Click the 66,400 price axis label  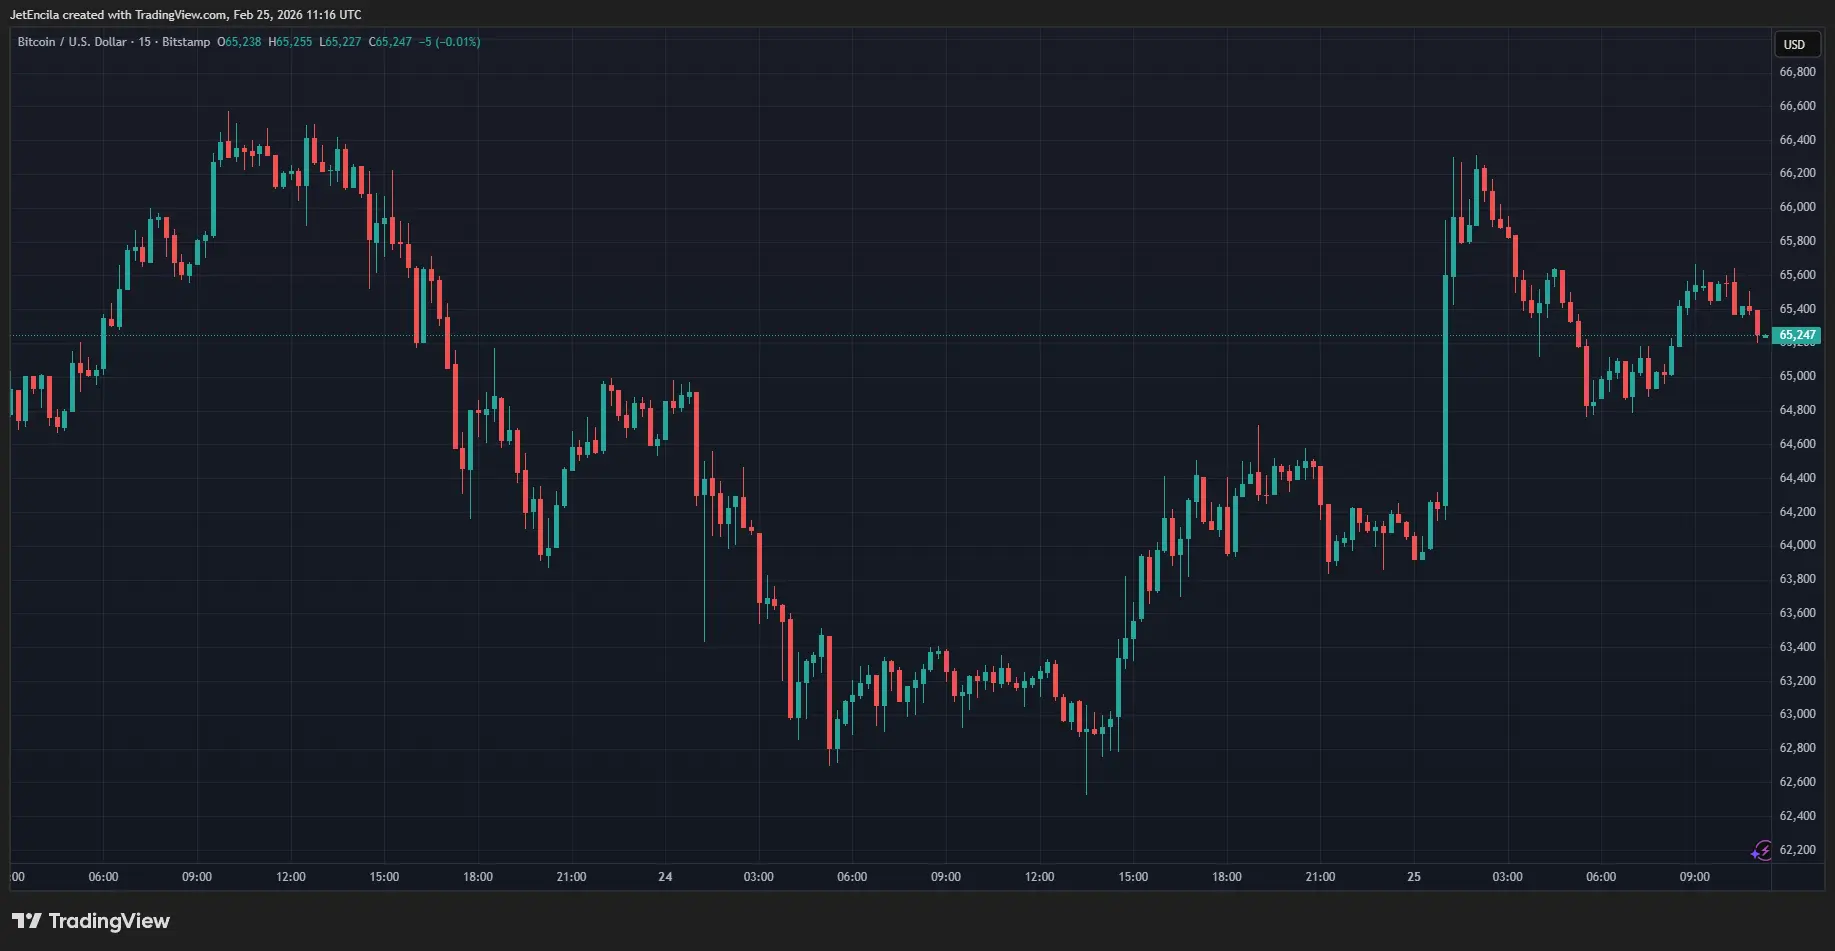pos(1797,140)
